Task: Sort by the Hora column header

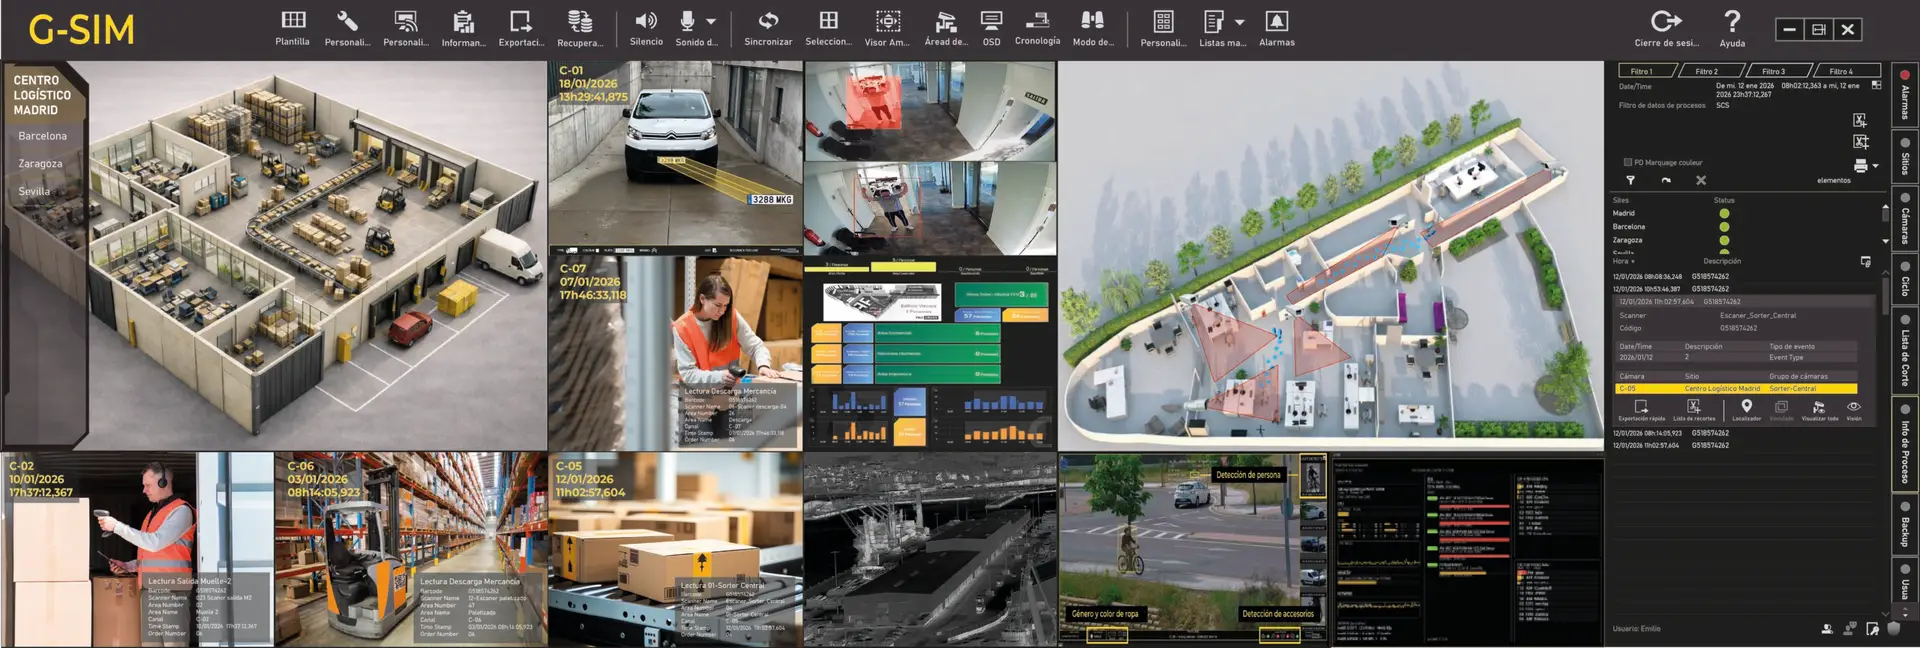Action: pos(1623,261)
